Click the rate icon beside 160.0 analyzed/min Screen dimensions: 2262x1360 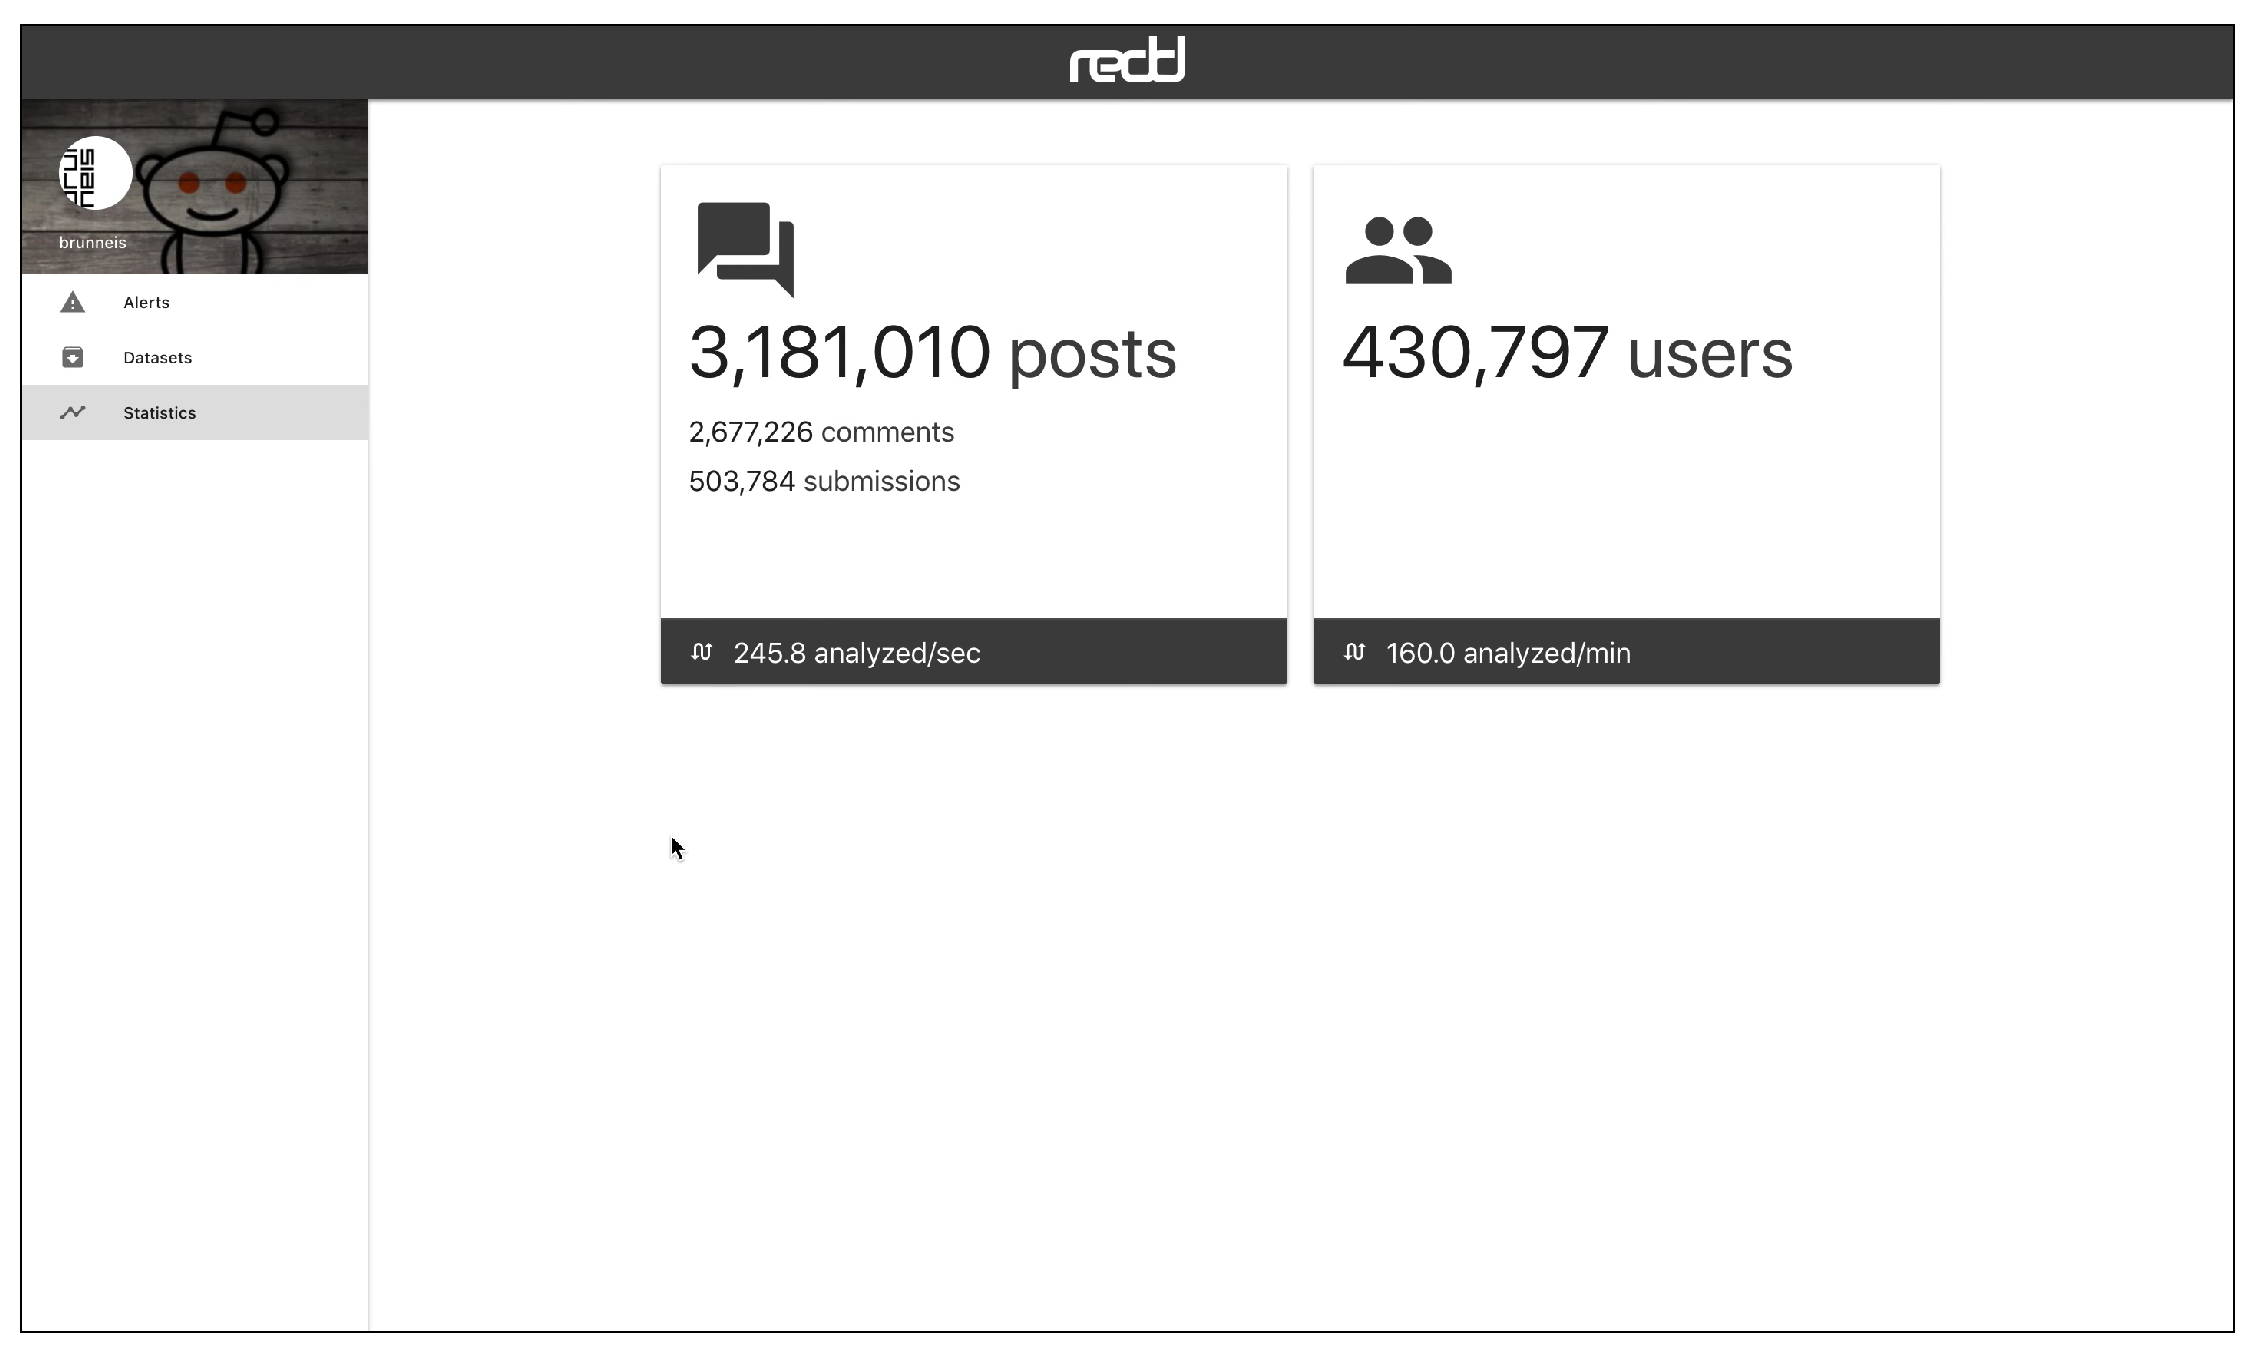(1354, 652)
